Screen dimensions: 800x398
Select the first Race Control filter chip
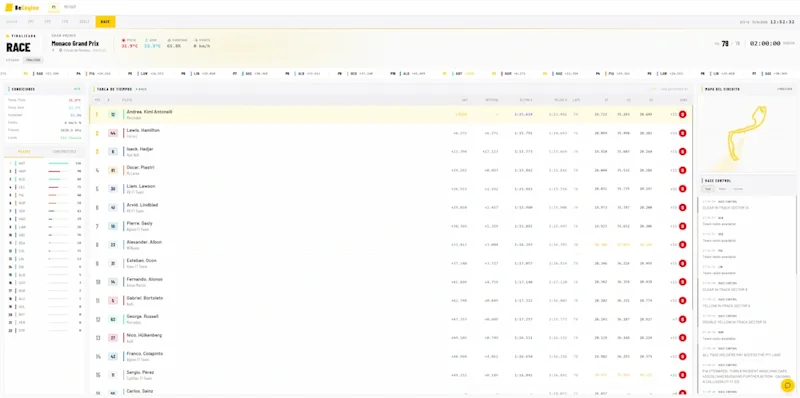pos(707,189)
